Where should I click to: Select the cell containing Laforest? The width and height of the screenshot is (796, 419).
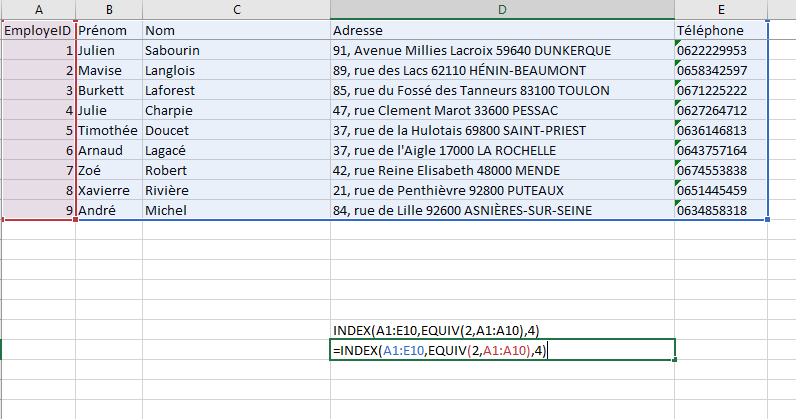coord(237,90)
